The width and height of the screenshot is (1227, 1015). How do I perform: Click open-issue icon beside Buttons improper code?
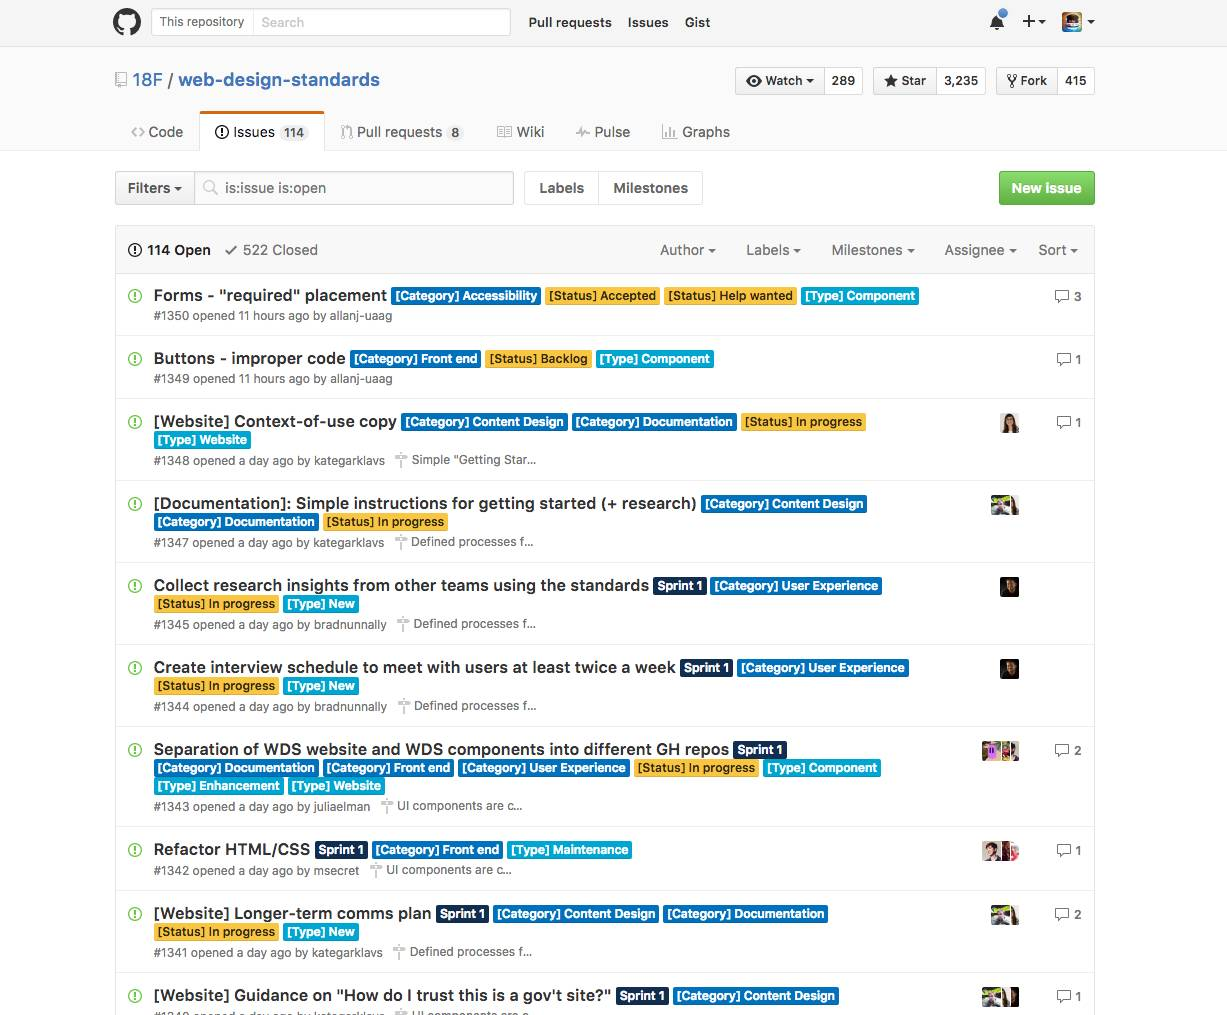[135, 359]
